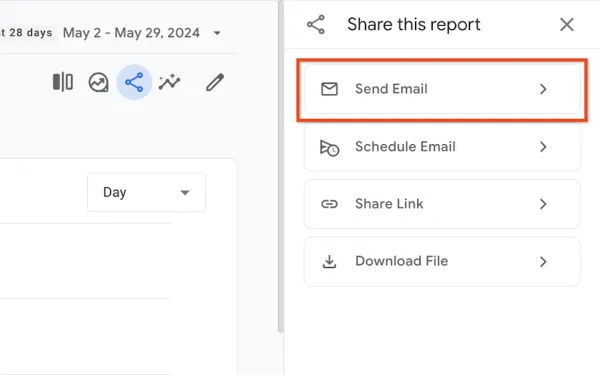
Task: Select the Share Link option
Action: coord(442,204)
